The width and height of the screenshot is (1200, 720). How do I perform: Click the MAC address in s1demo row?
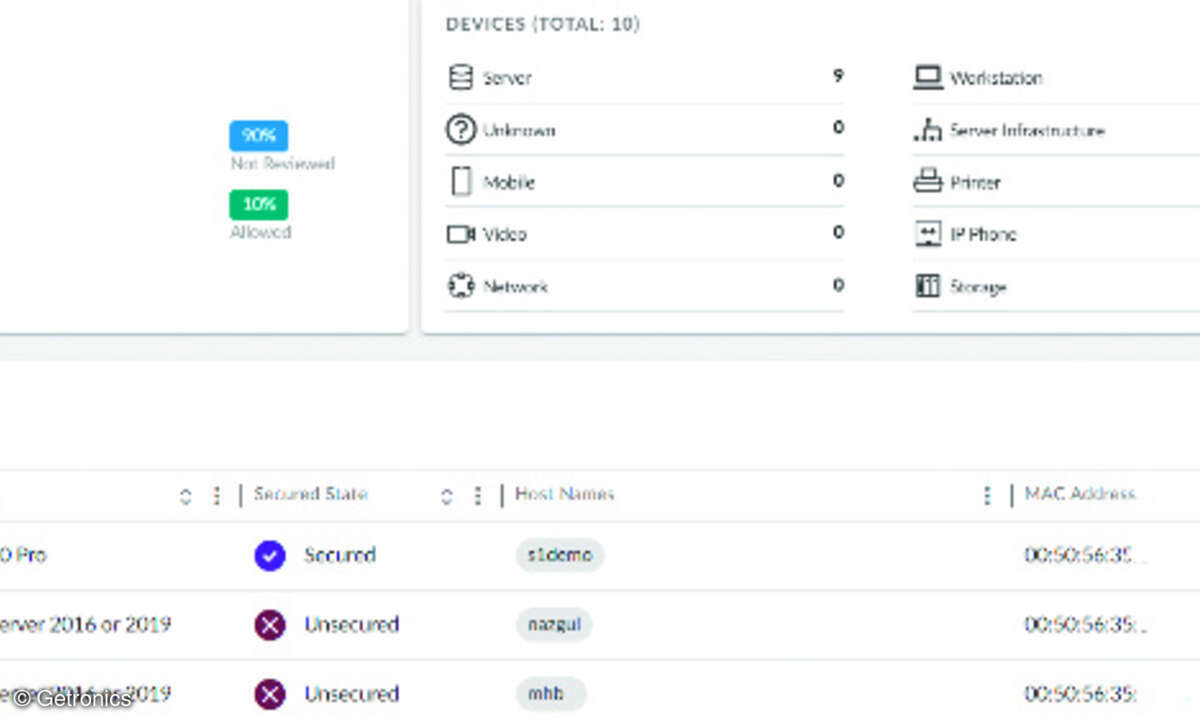click(x=1086, y=555)
